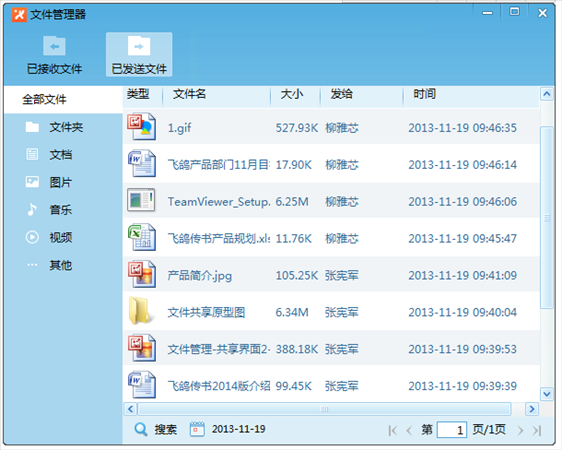The width and height of the screenshot is (562, 450).
Task: Sort by the 大小 column header
Action: [x=292, y=94]
